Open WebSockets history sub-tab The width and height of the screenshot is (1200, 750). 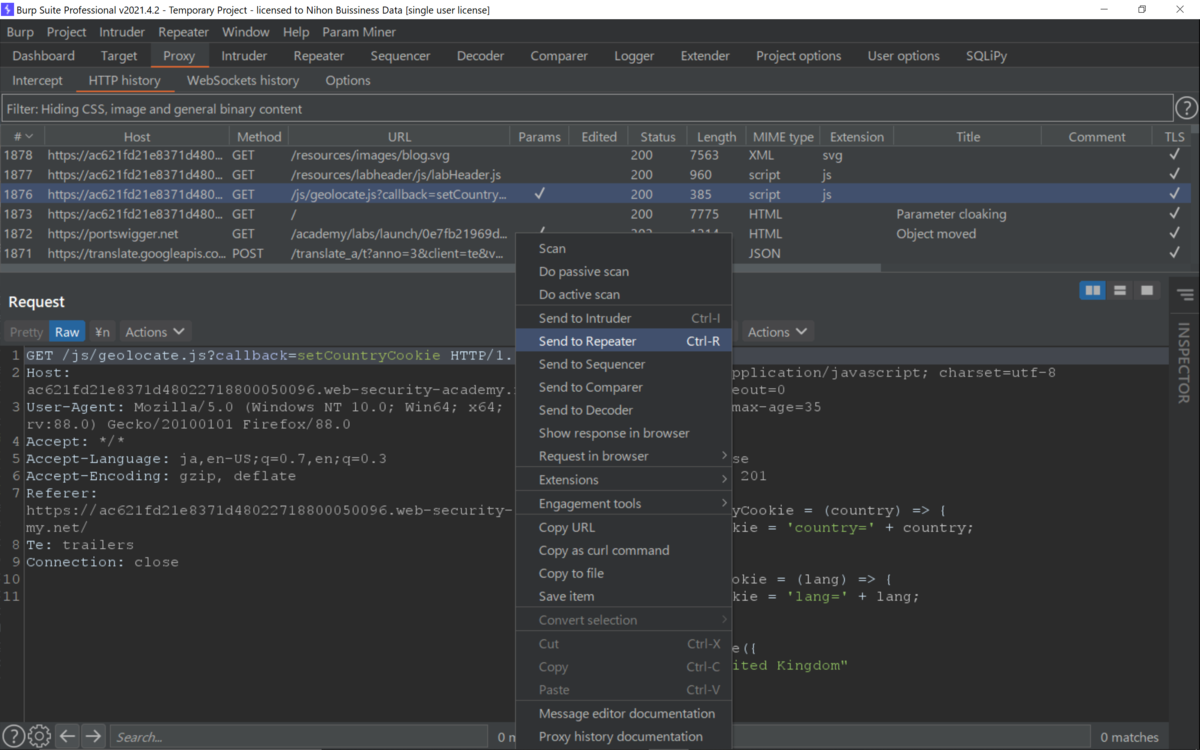pos(243,81)
